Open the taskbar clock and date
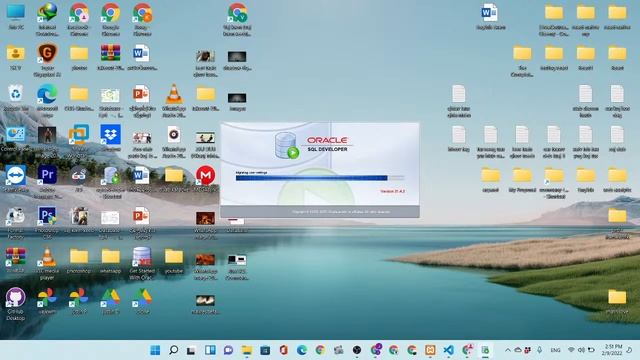This screenshot has width=640, height=360. point(611,350)
